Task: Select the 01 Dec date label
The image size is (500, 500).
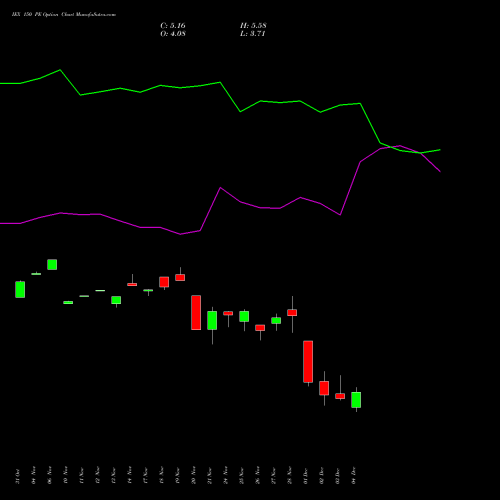Action: pos(306,476)
